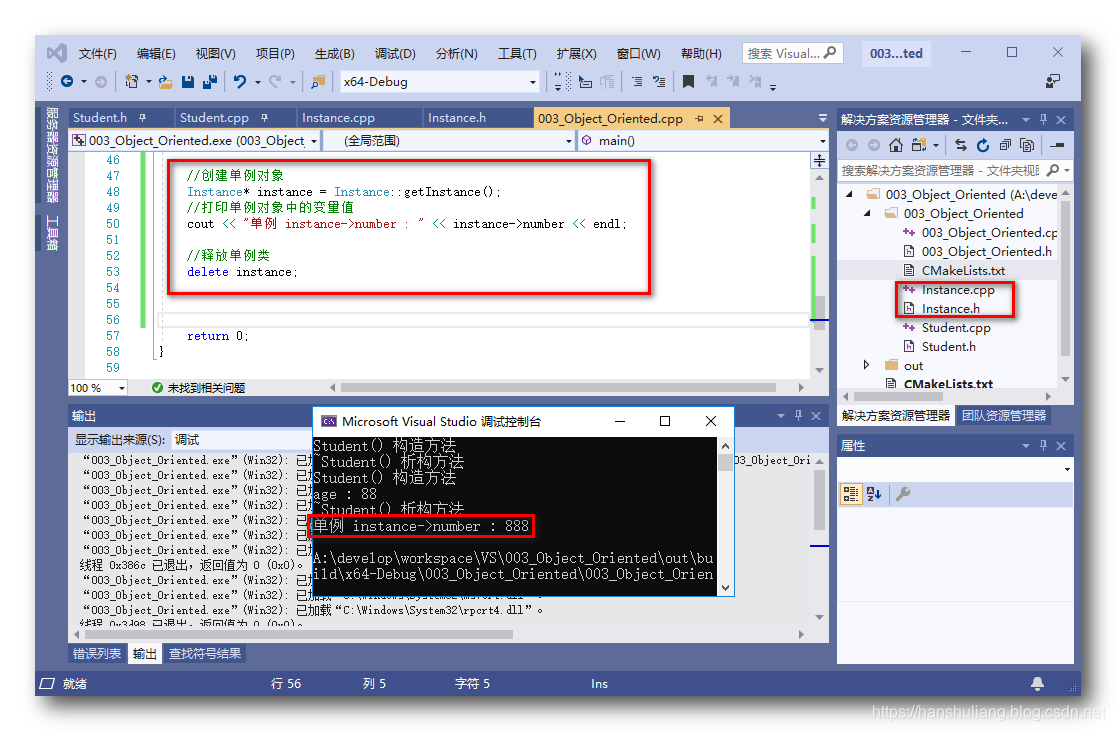Click the New Item toolbar icon

pos(132,82)
